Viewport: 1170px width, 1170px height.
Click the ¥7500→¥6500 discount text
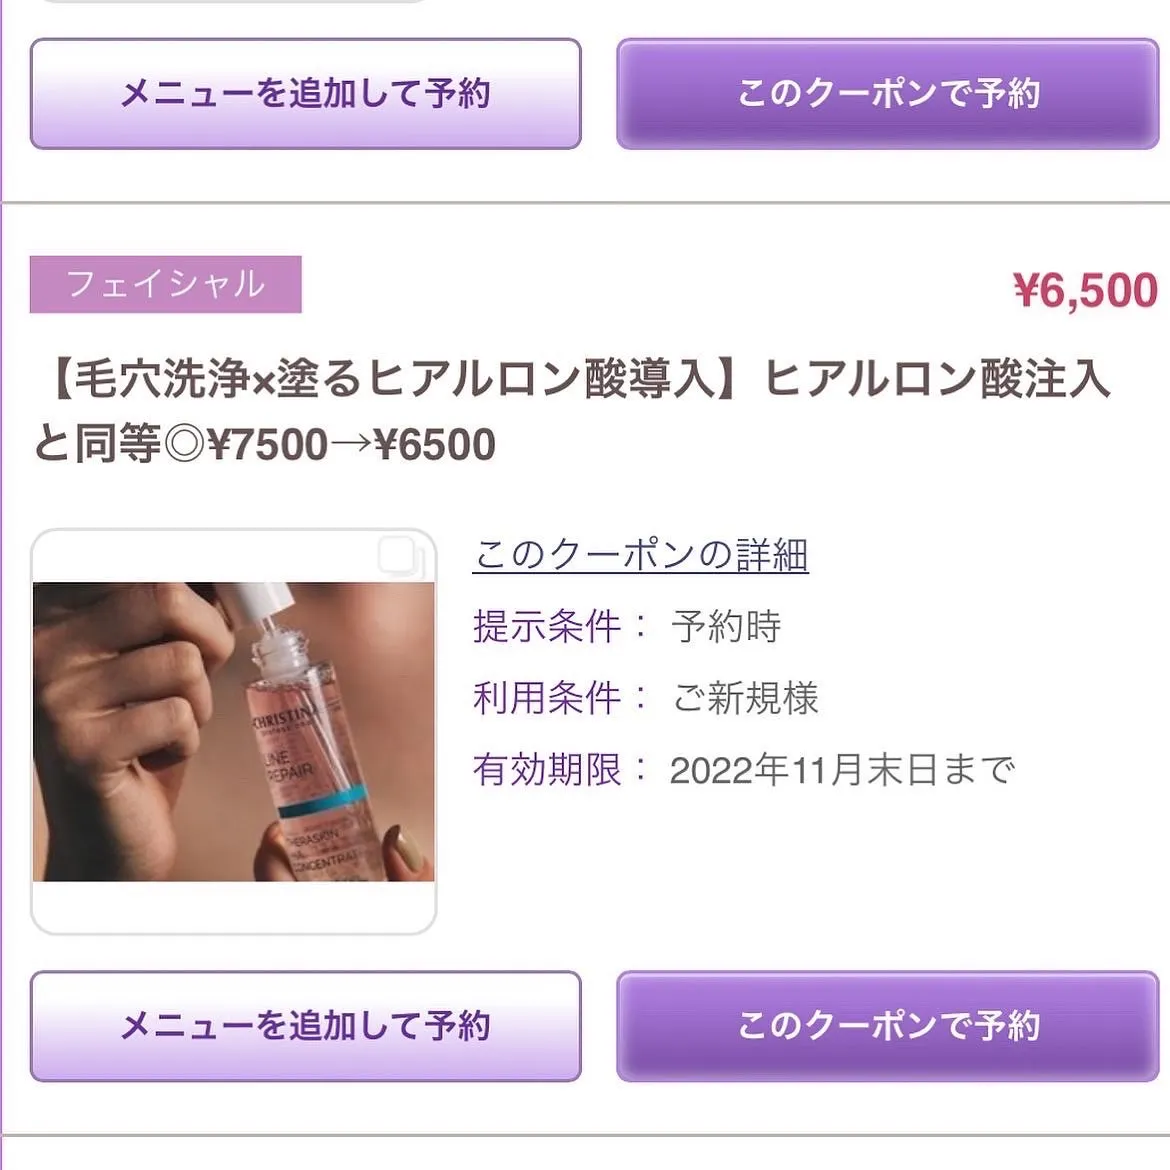351,445
